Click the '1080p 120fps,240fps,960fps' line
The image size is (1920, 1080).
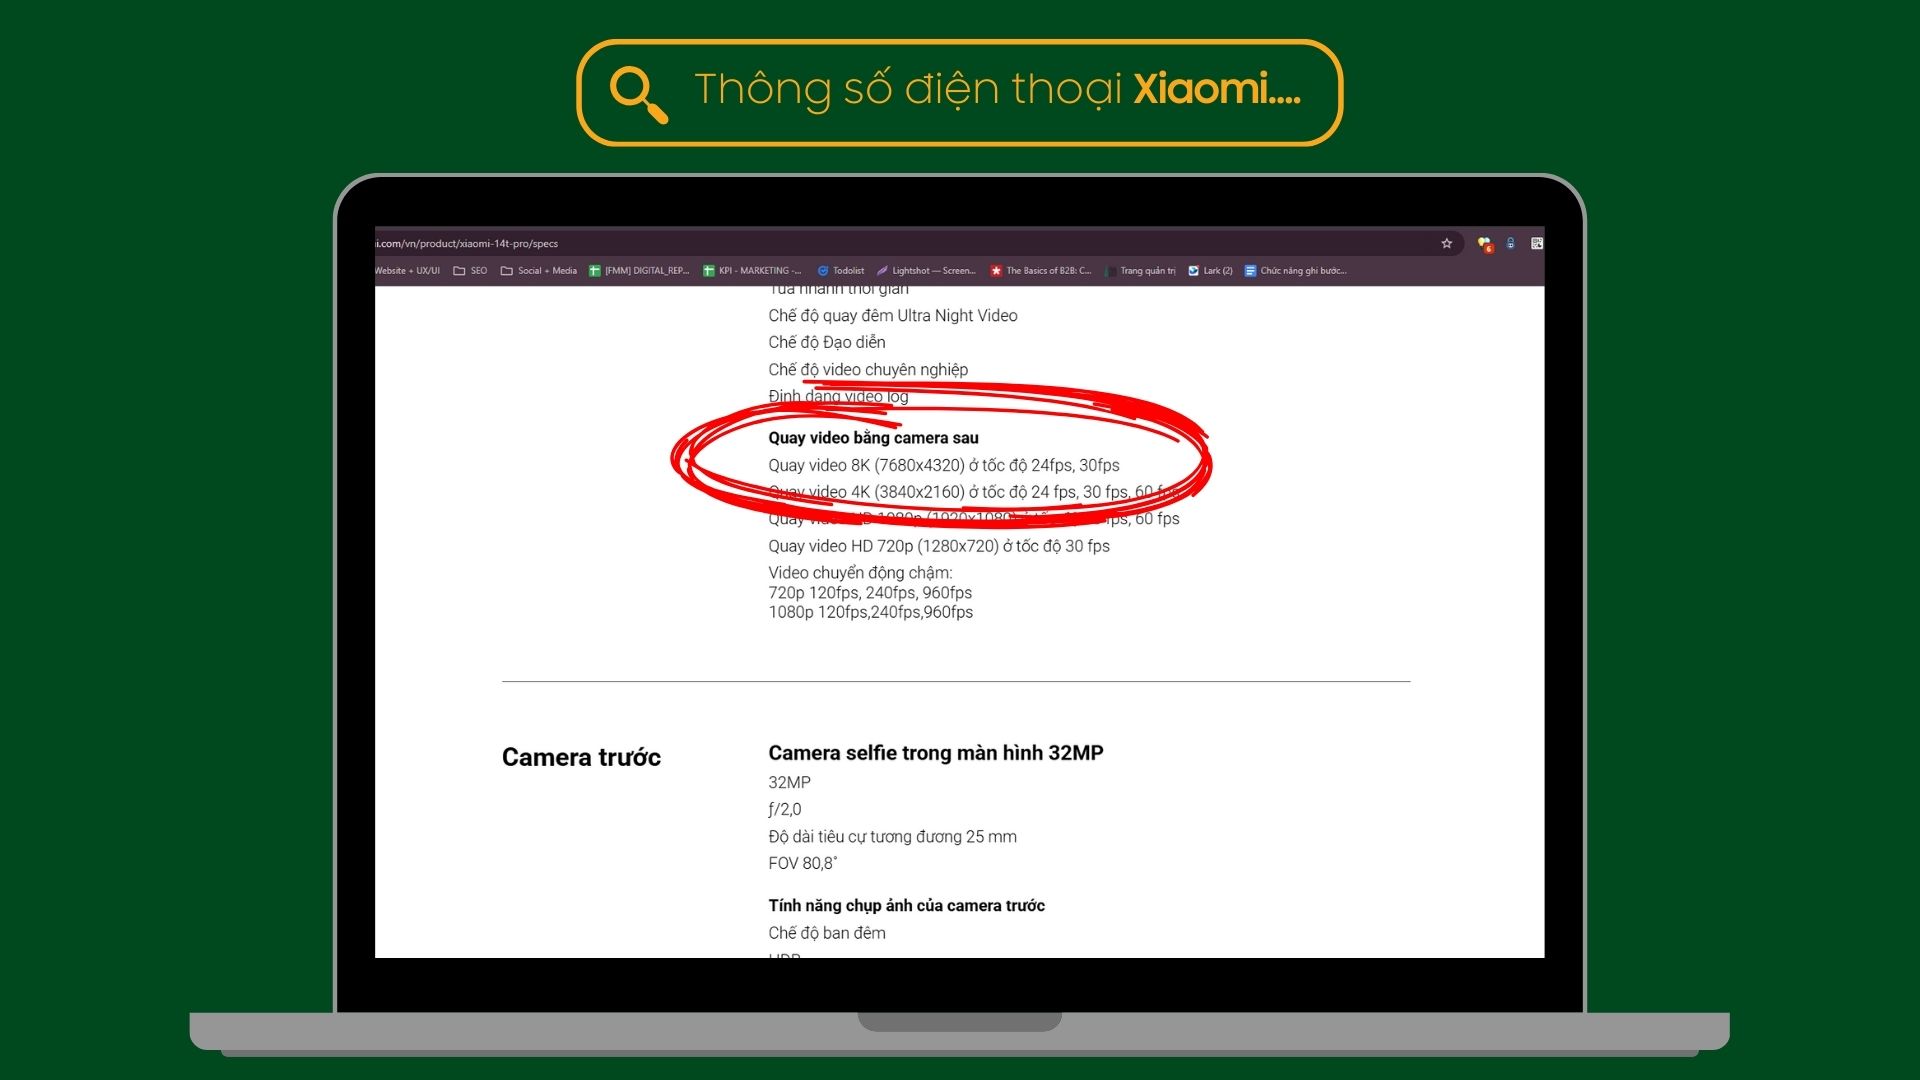point(870,612)
